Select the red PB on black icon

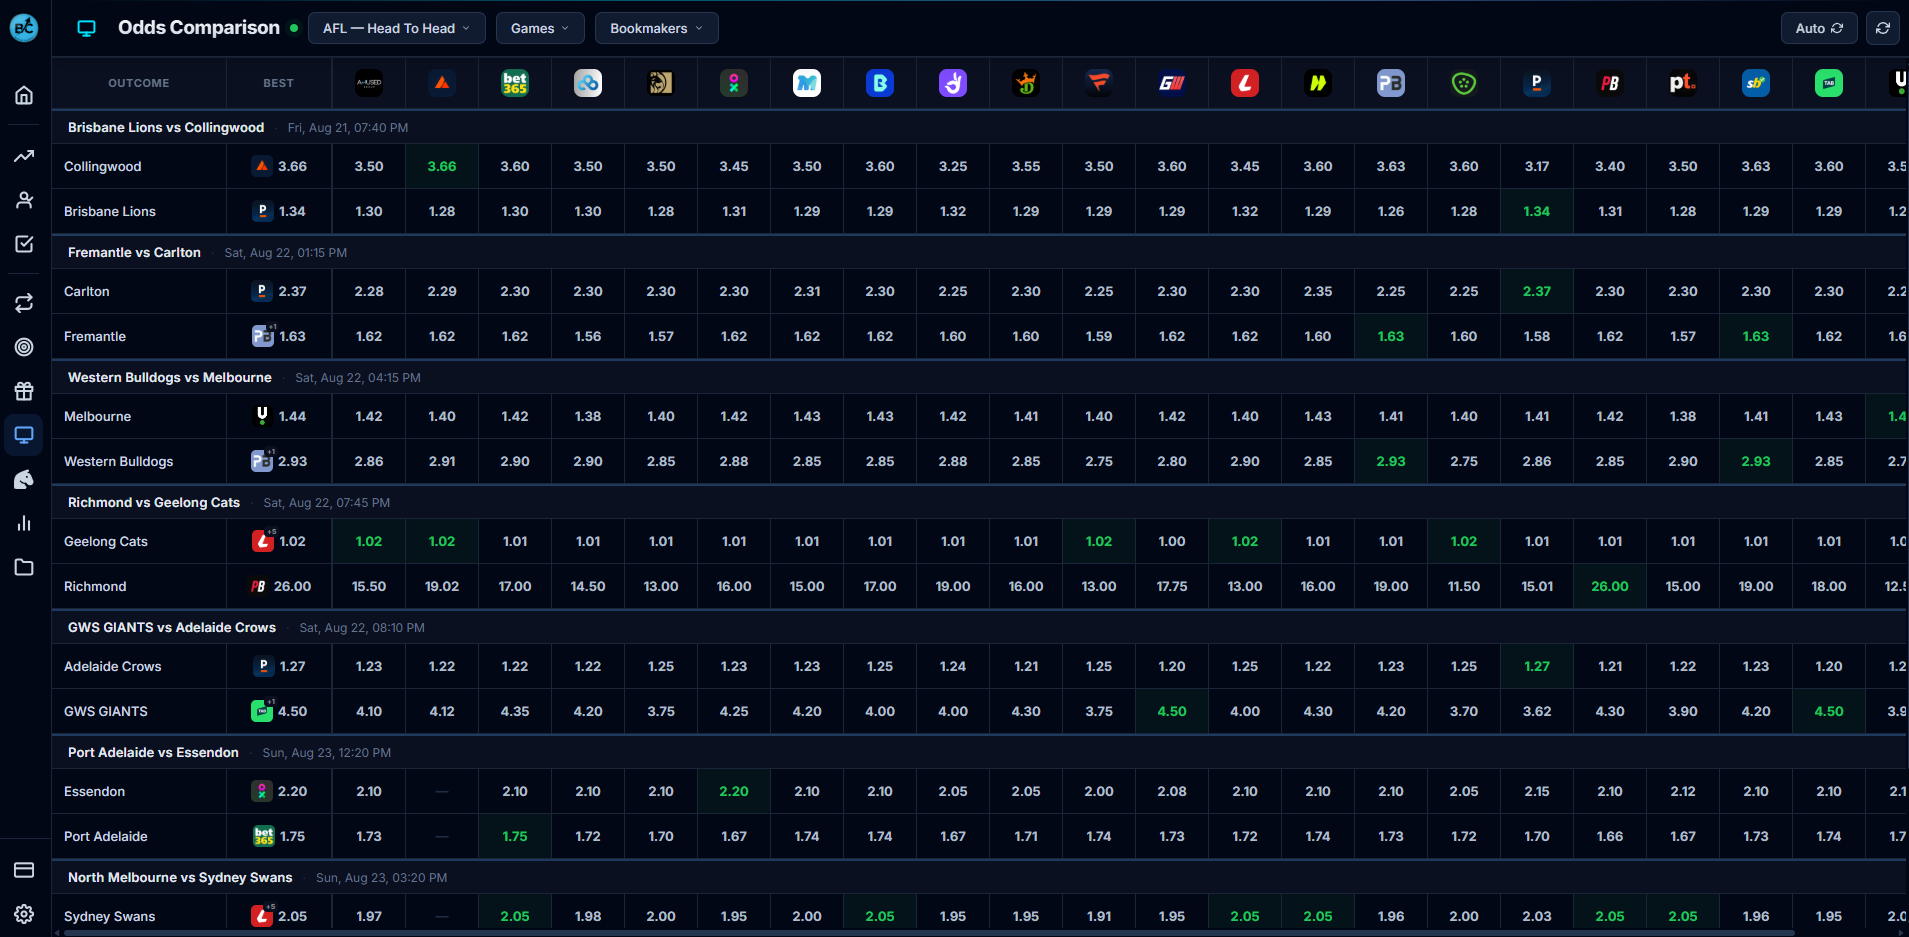click(1610, 83)
